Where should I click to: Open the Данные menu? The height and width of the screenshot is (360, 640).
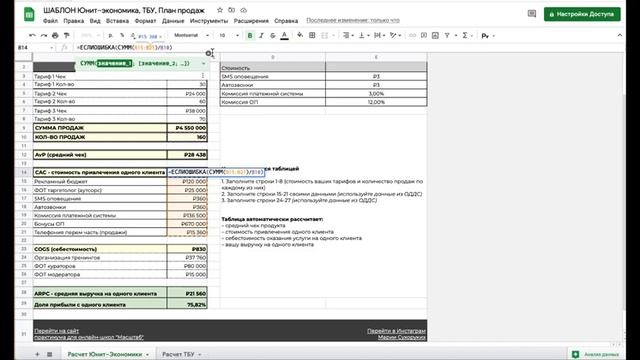[x=173, y=21]
